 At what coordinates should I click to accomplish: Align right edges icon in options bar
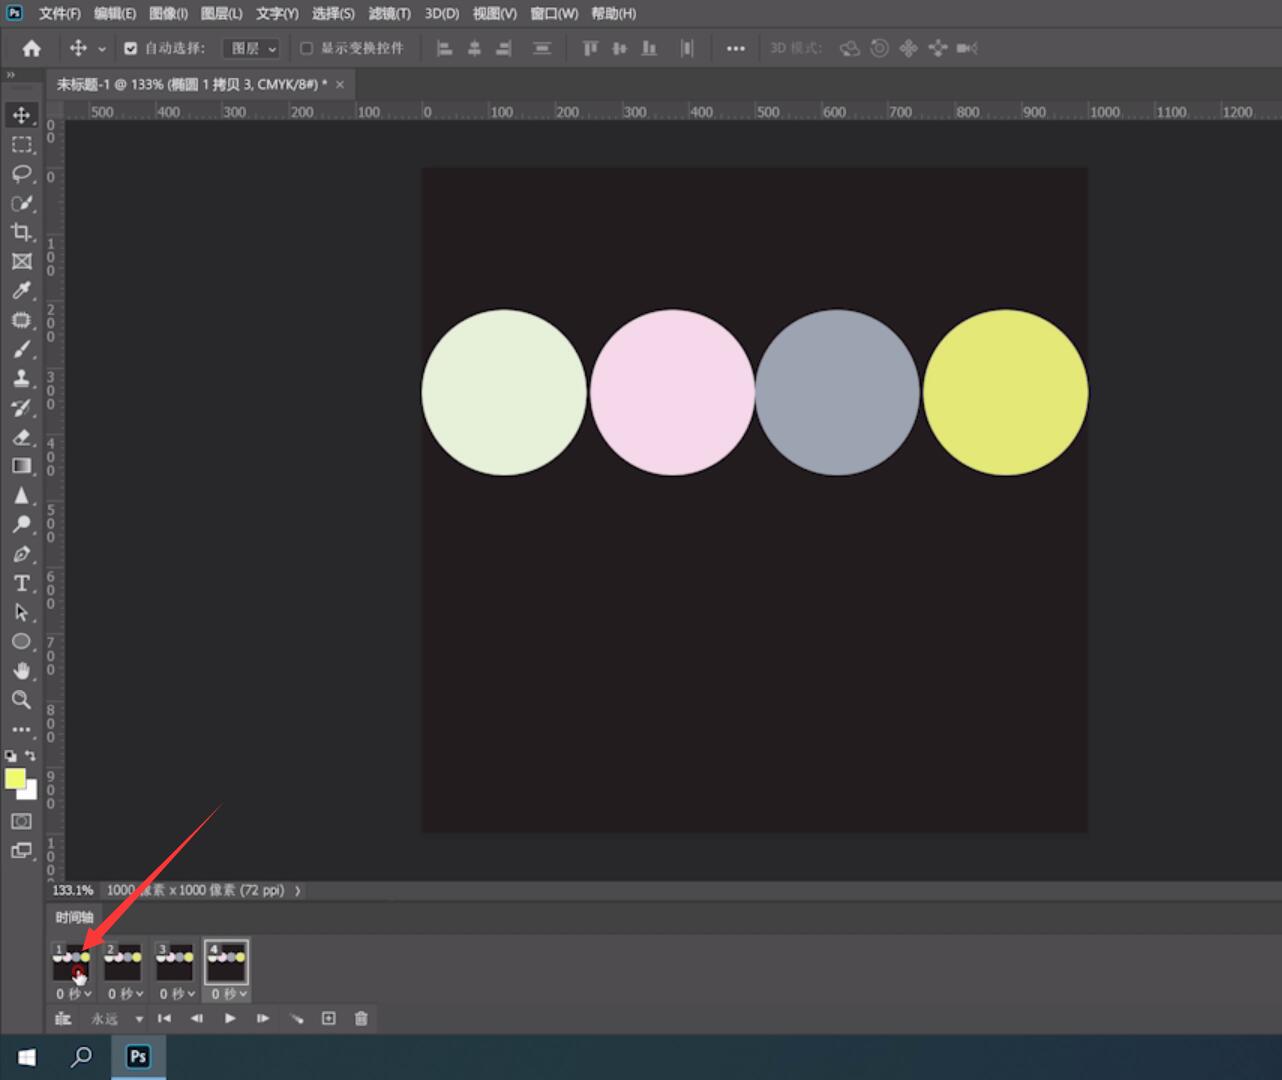tap(504, 48)
